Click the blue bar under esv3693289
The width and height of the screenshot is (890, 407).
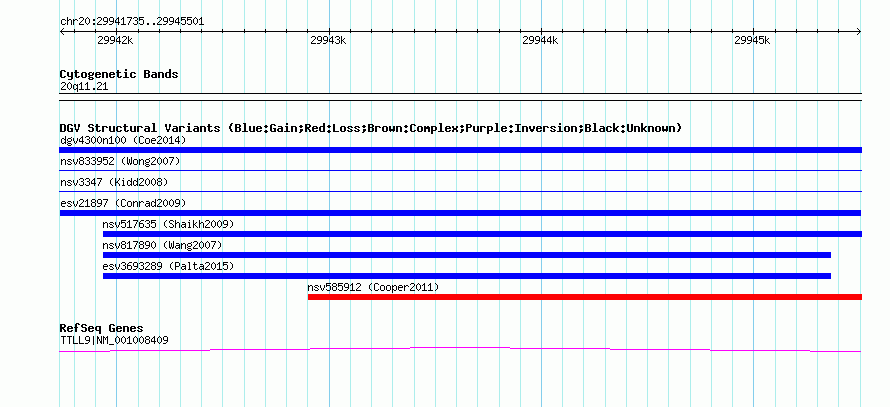click(467, 276)
